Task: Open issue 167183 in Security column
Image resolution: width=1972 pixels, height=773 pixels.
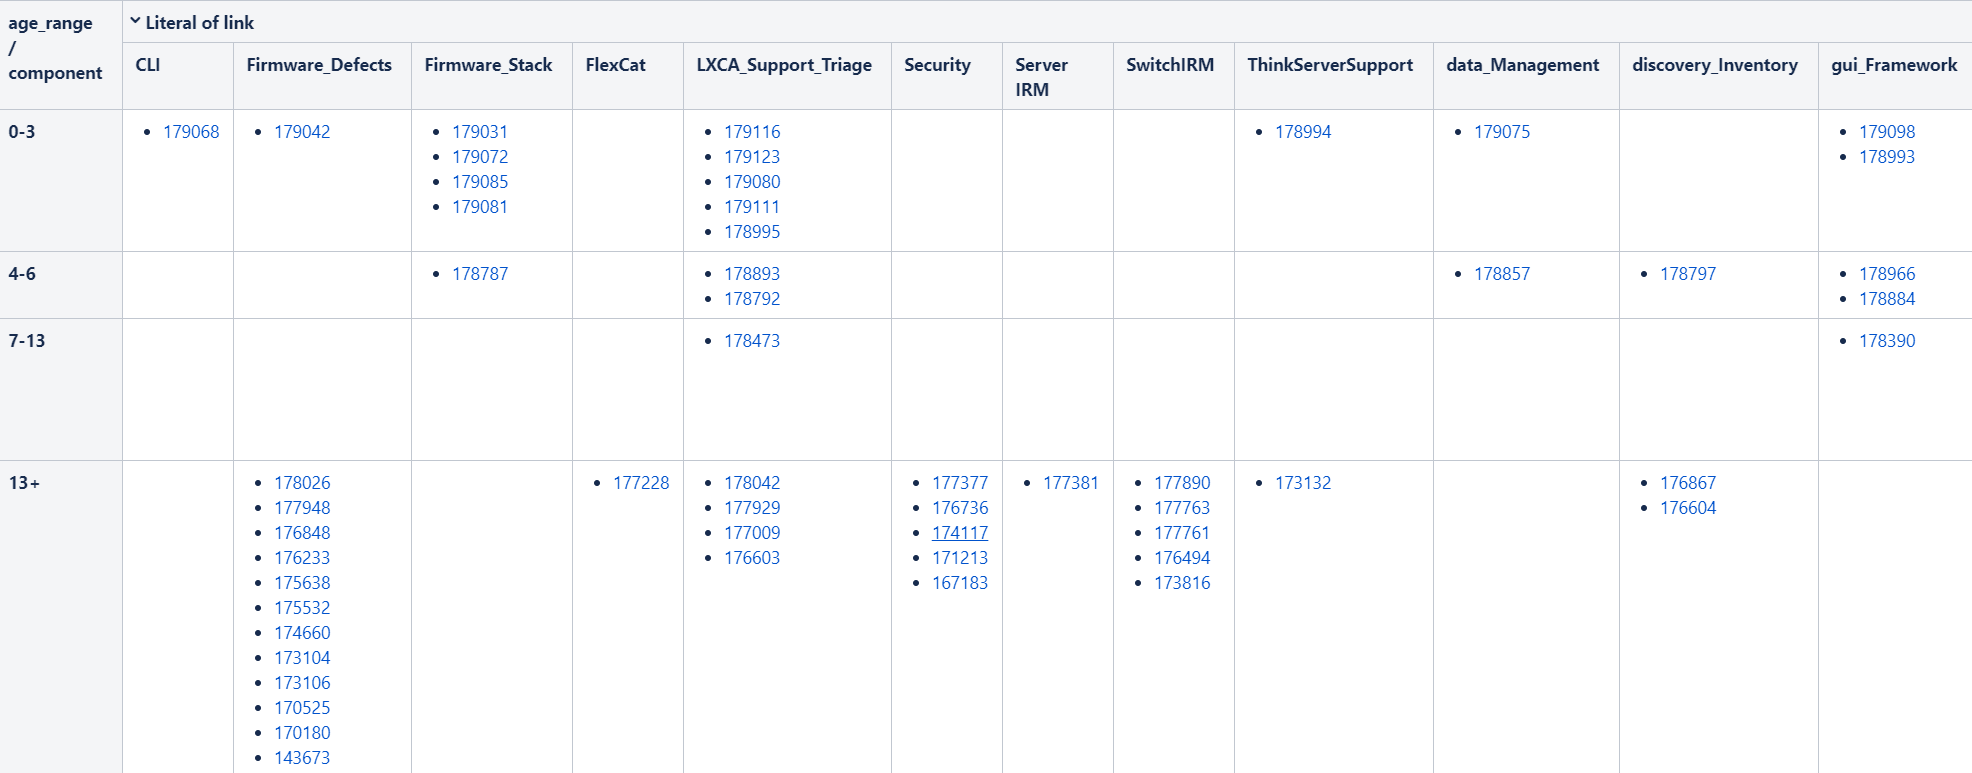Action: point(960,582)
